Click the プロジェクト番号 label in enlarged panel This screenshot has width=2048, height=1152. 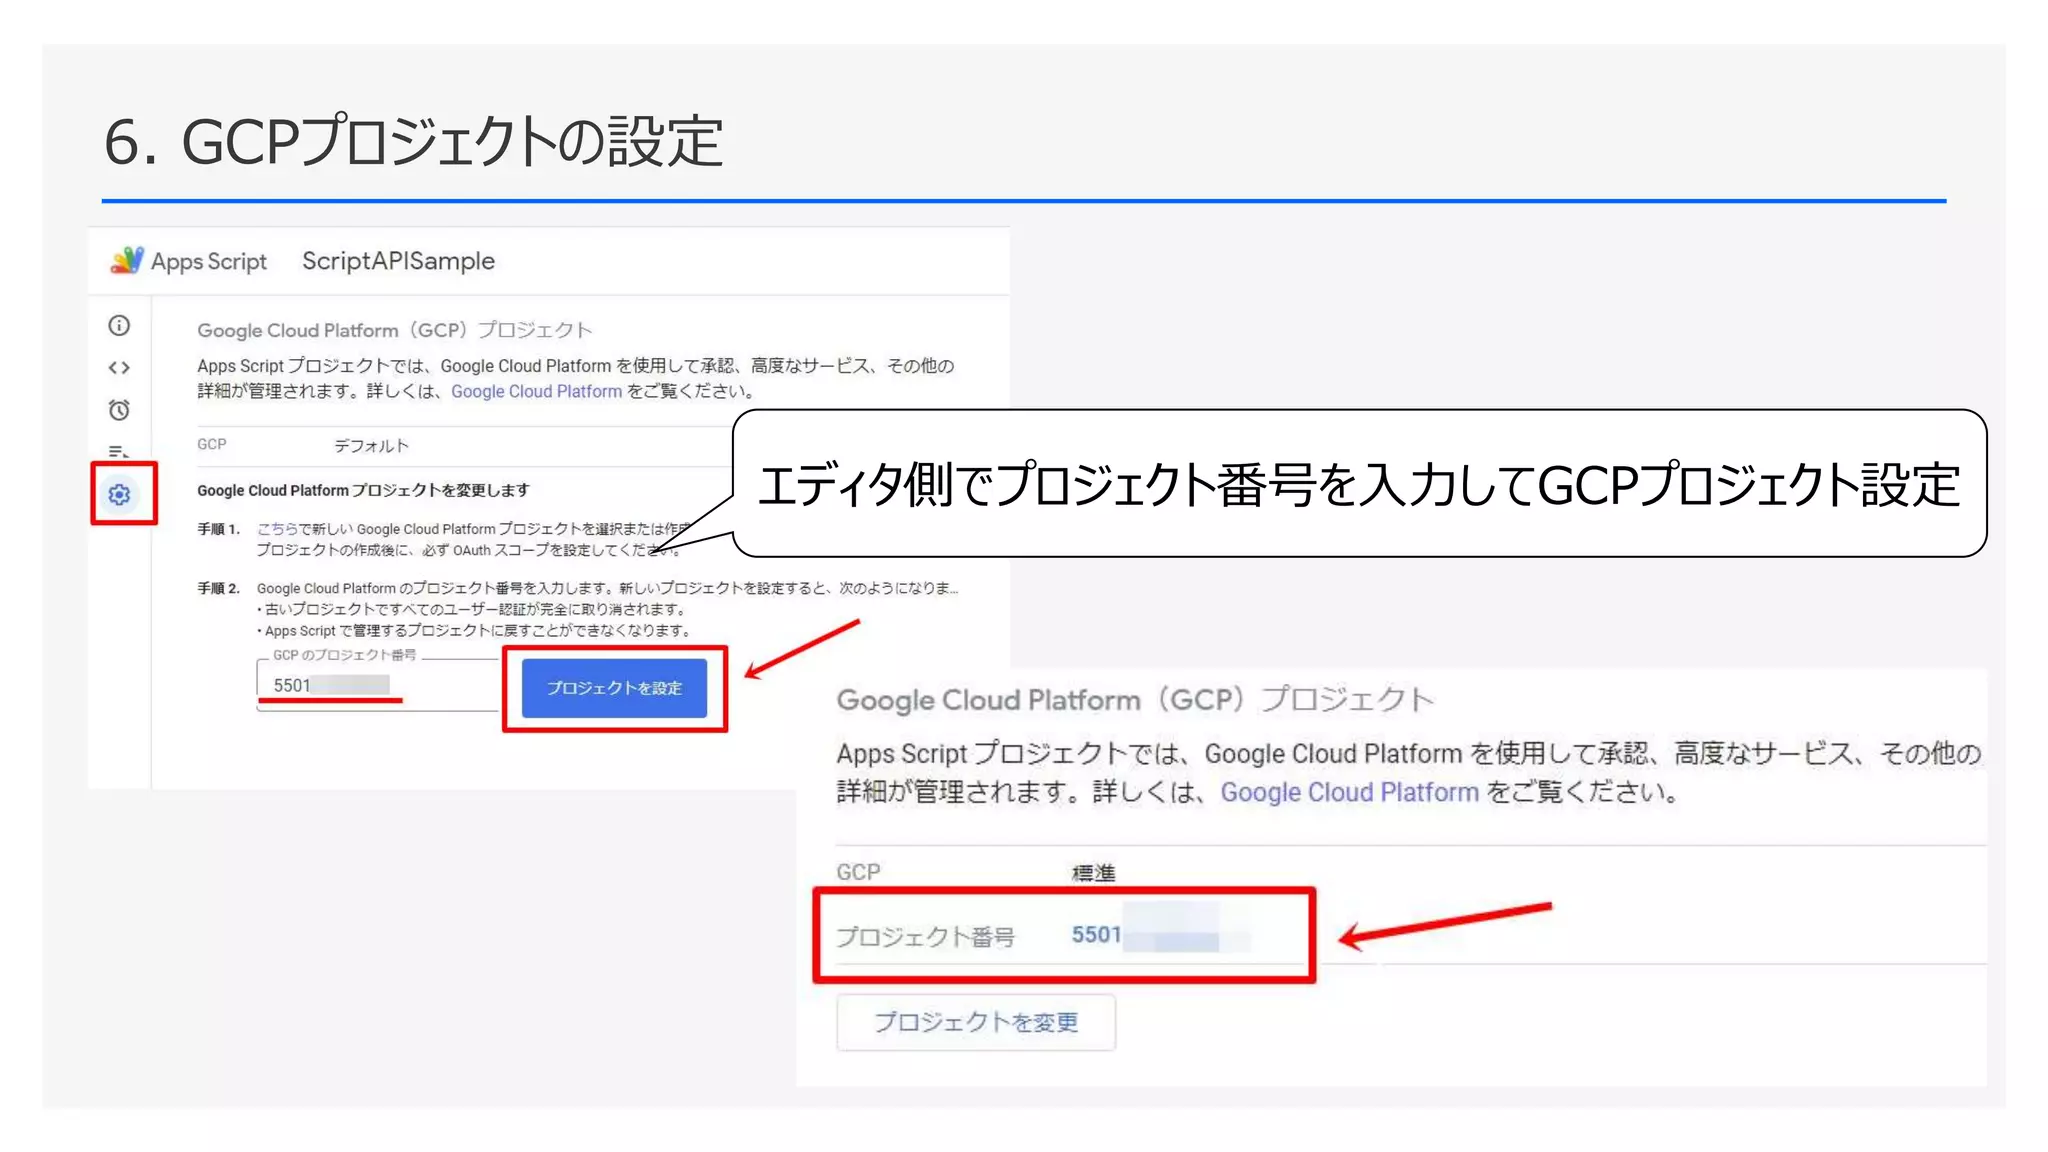(925, 937)
